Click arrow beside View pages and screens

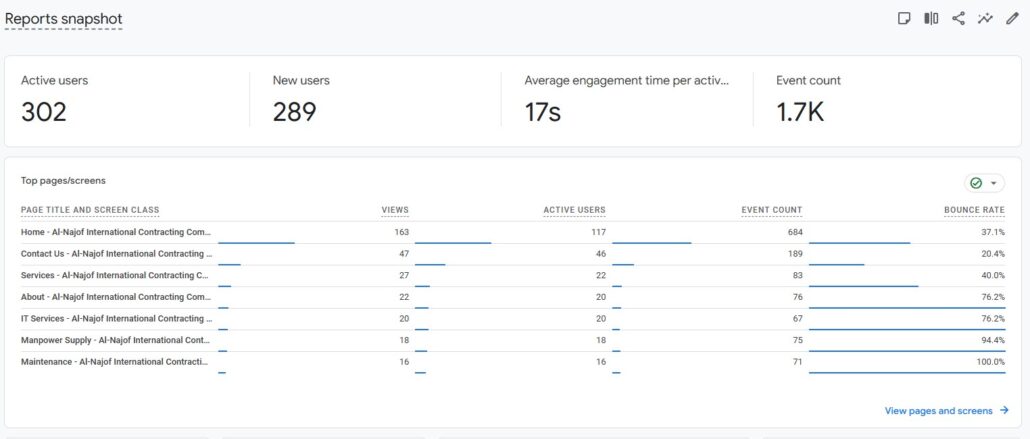1004,411
